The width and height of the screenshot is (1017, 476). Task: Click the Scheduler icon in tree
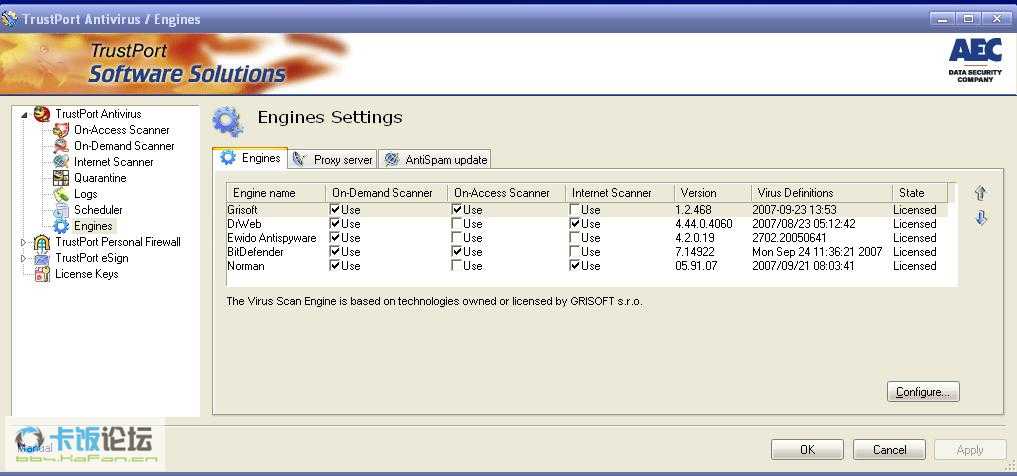(61, 210)
